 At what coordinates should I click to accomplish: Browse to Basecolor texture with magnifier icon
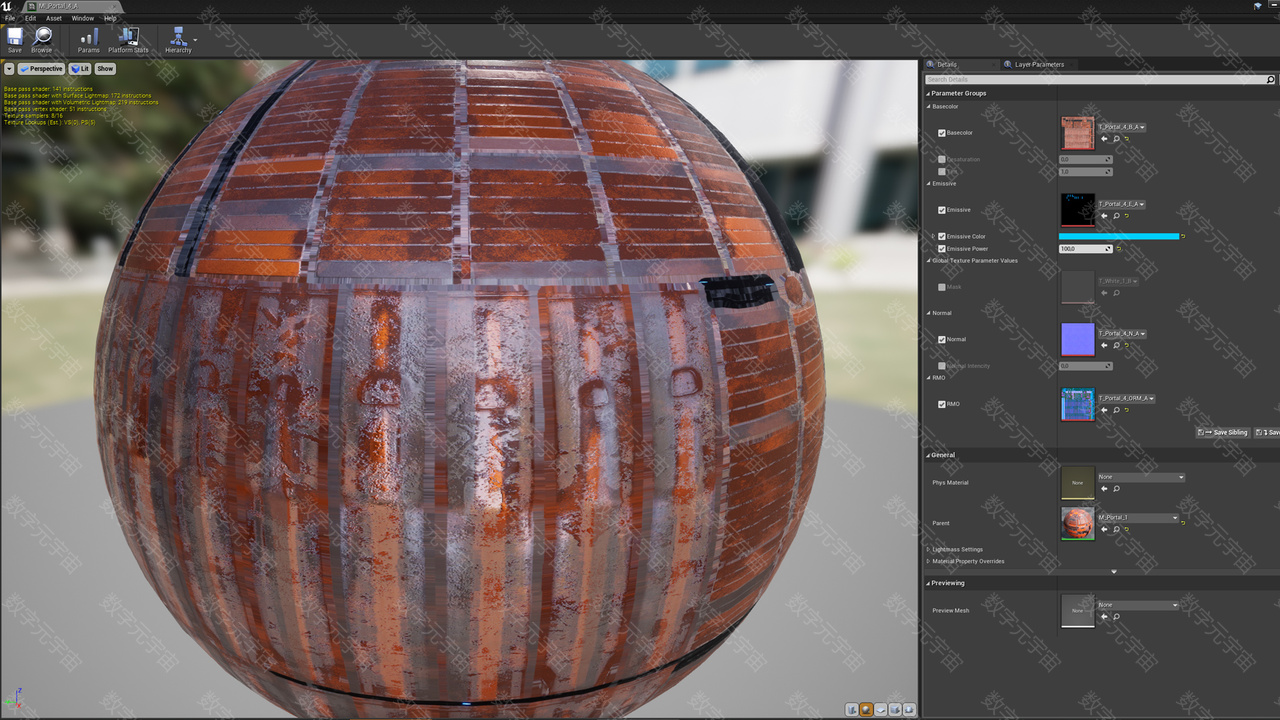coord(1116,139)
